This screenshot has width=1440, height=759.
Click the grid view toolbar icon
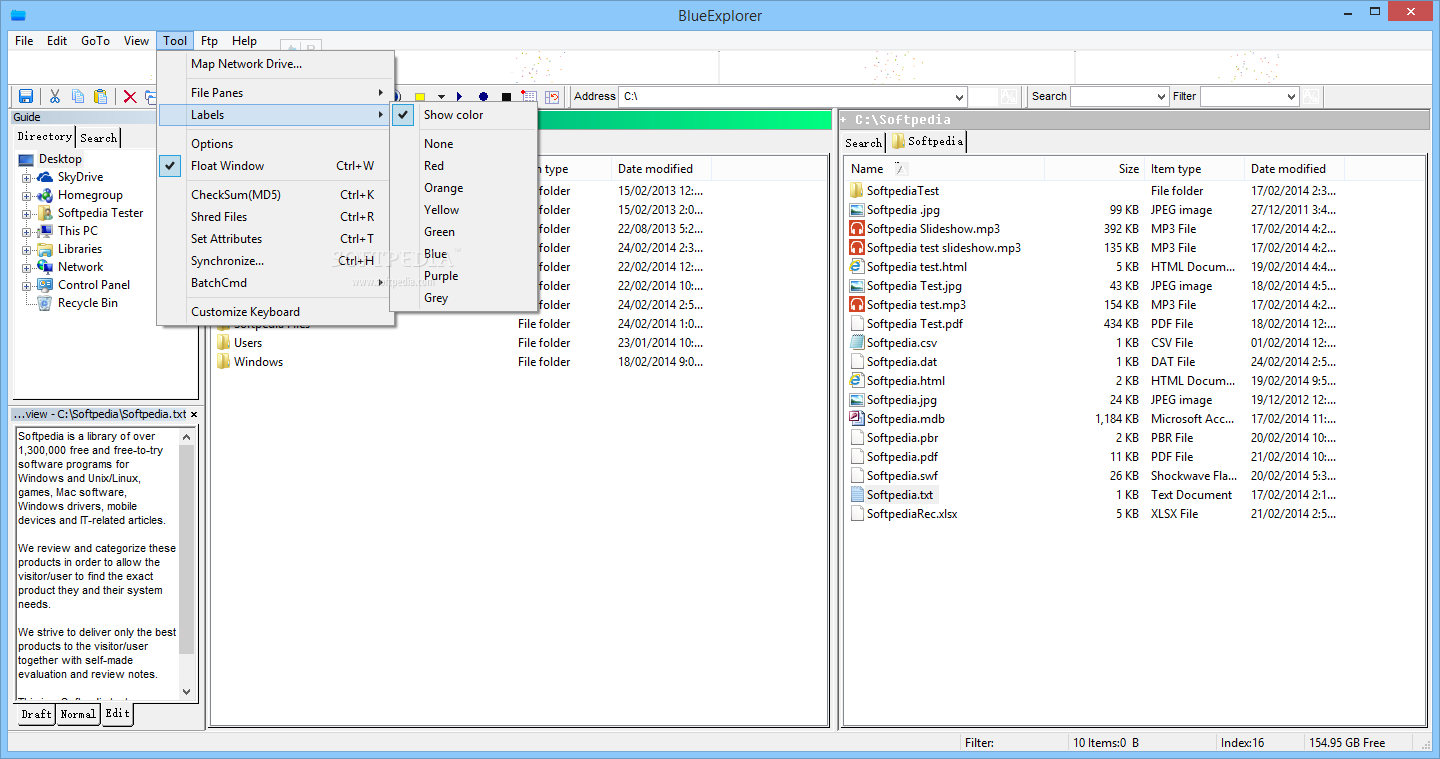pyautogui.click(x=529, y=97)
